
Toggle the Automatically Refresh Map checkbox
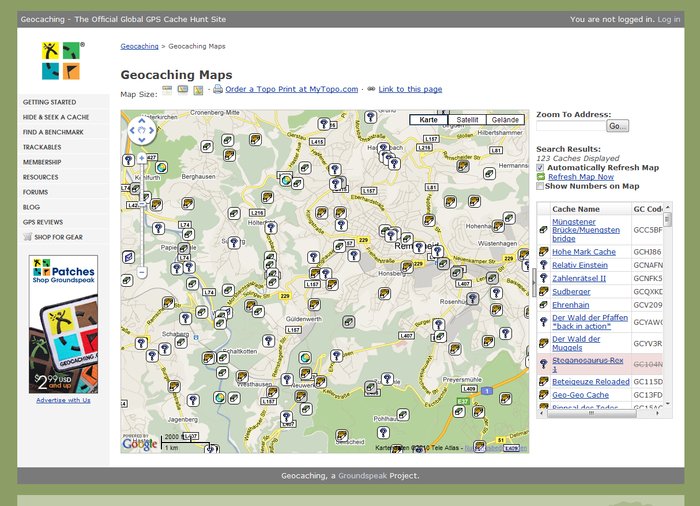540,167
